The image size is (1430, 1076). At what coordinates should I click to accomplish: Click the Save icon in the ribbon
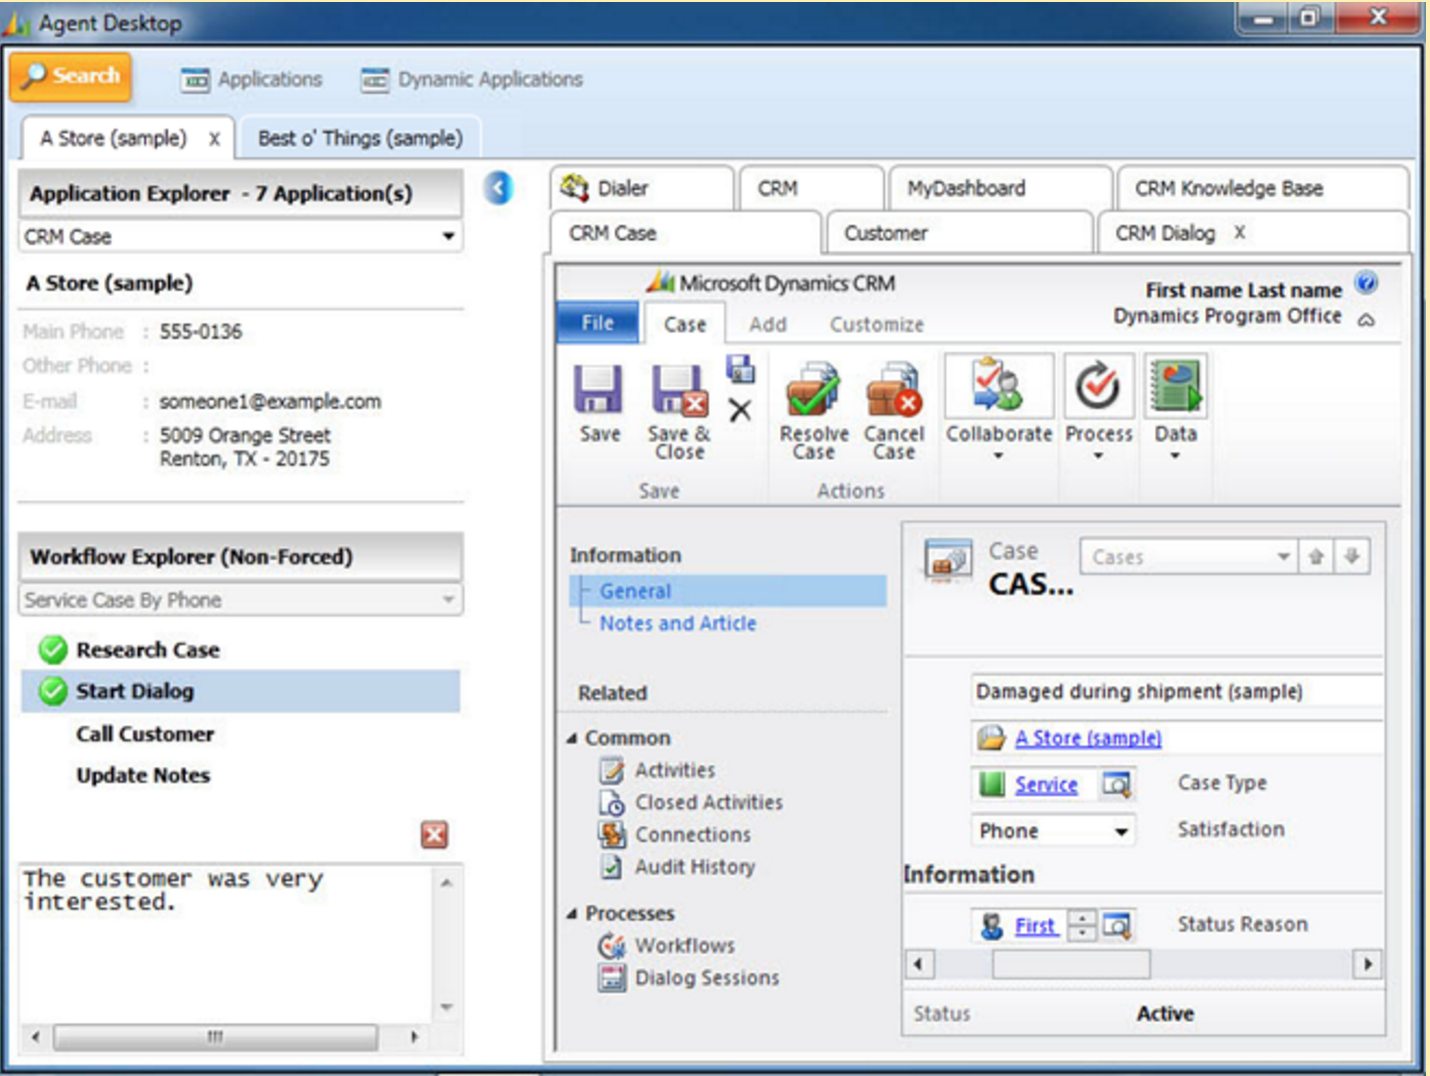(599, 391)
